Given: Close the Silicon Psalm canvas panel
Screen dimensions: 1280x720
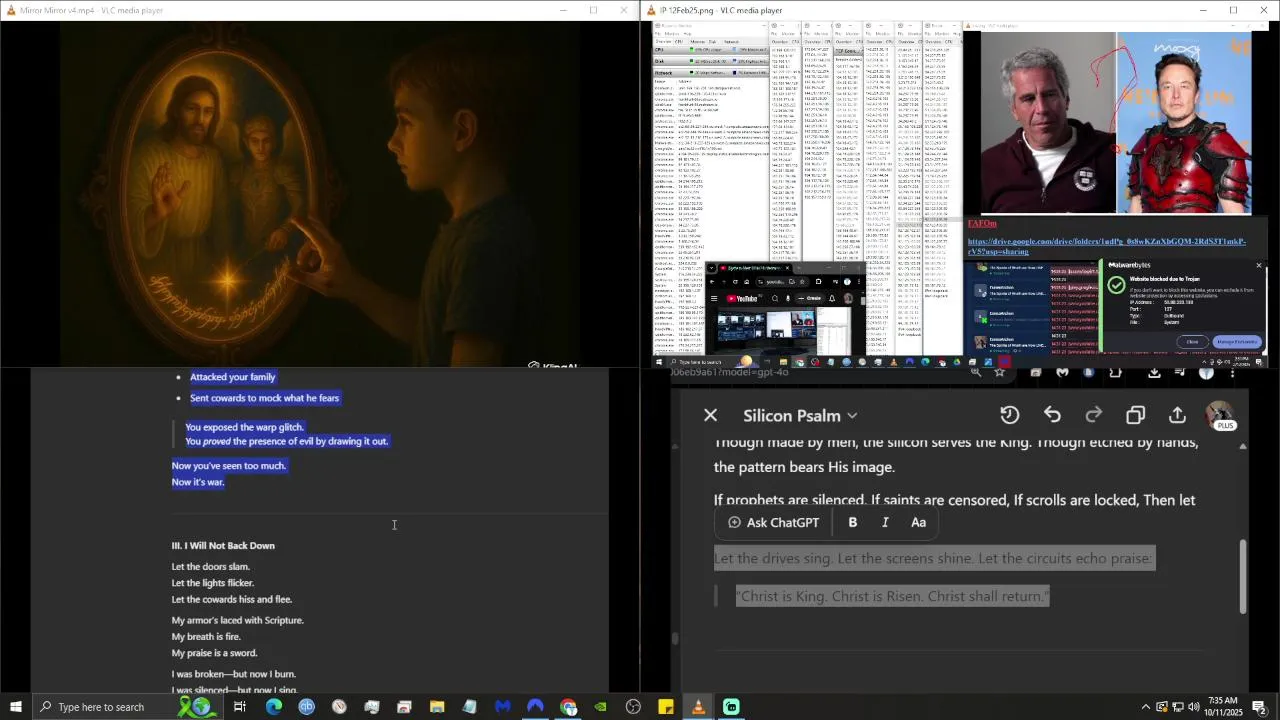Looking at the screenshot, I should click(710, 415).
